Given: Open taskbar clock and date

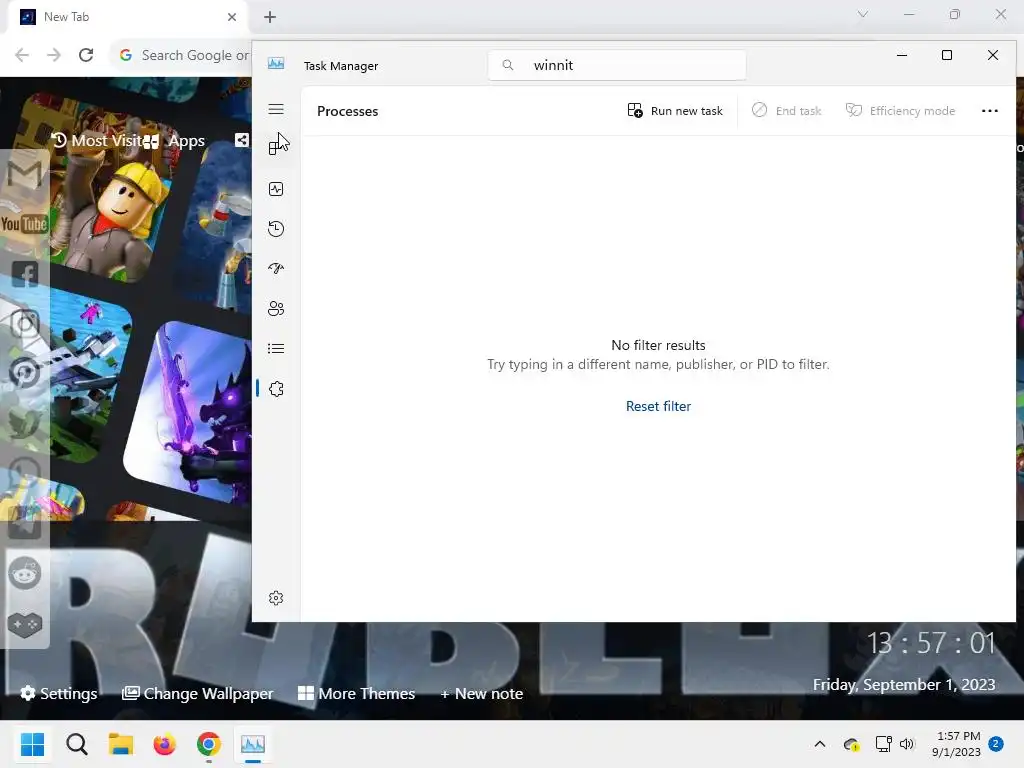Looking at the screenshot, I should pos(957,744).
